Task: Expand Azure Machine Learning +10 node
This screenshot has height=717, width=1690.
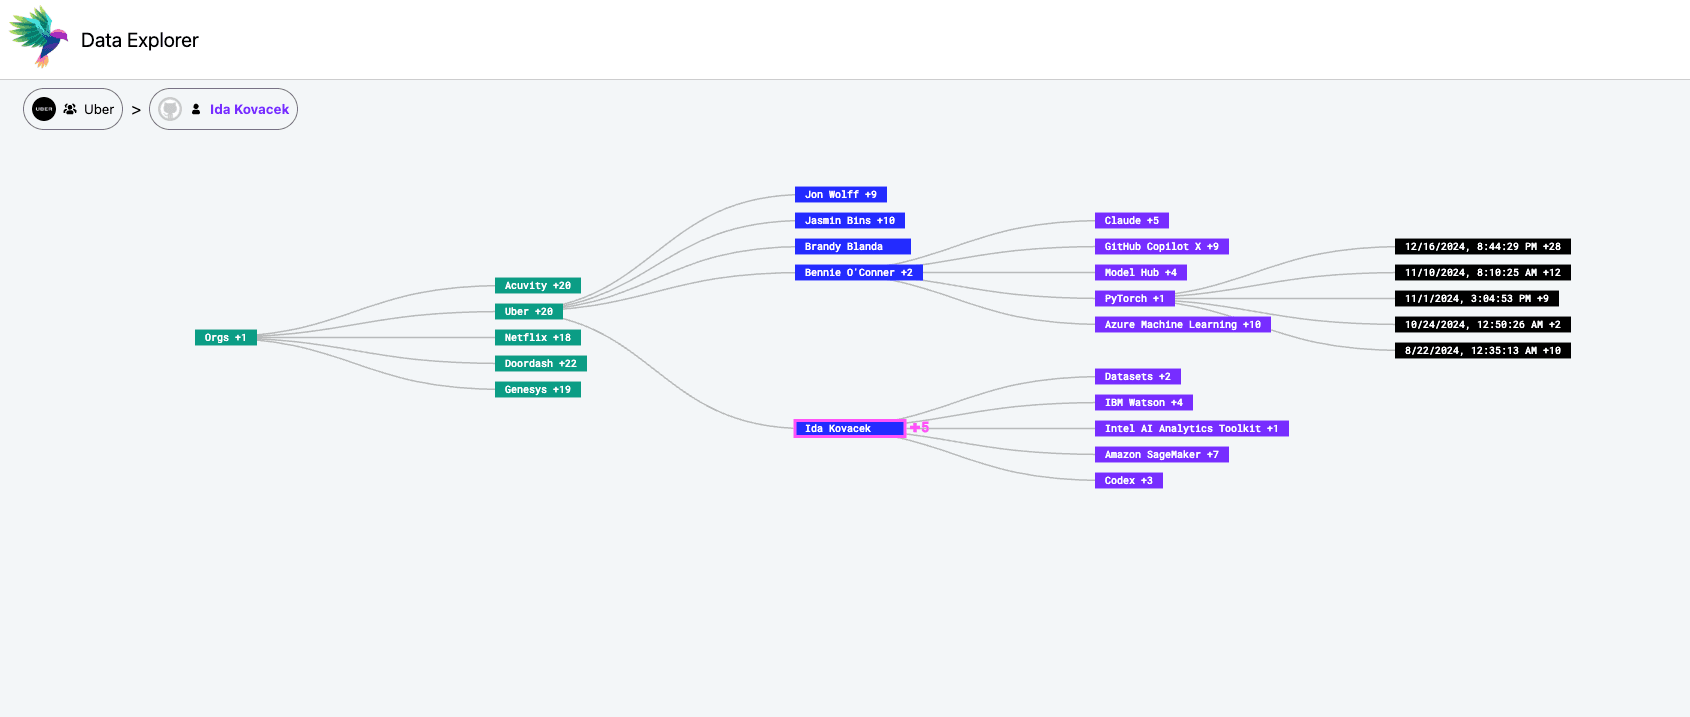Action: click(x=1183, y=325)
